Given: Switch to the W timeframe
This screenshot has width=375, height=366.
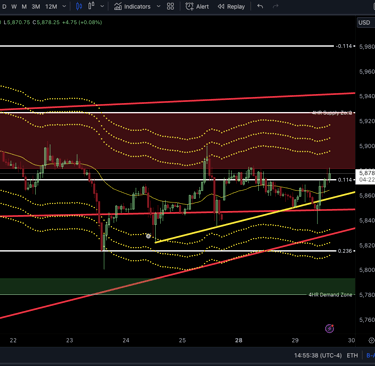Looking at the screenshot, I should 14,6.
